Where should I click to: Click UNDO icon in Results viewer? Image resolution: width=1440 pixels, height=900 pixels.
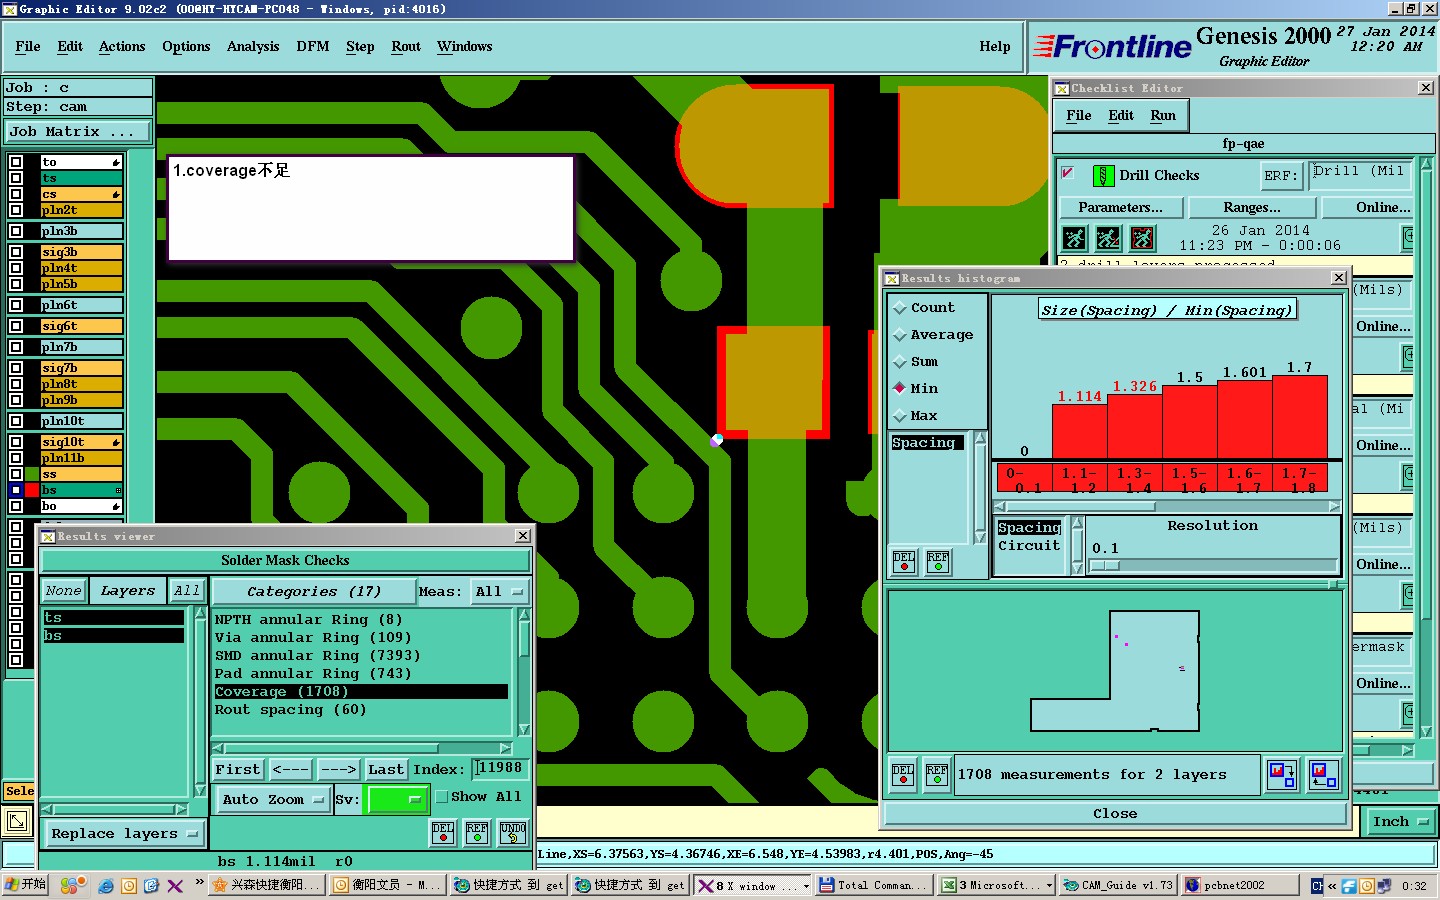513,832
